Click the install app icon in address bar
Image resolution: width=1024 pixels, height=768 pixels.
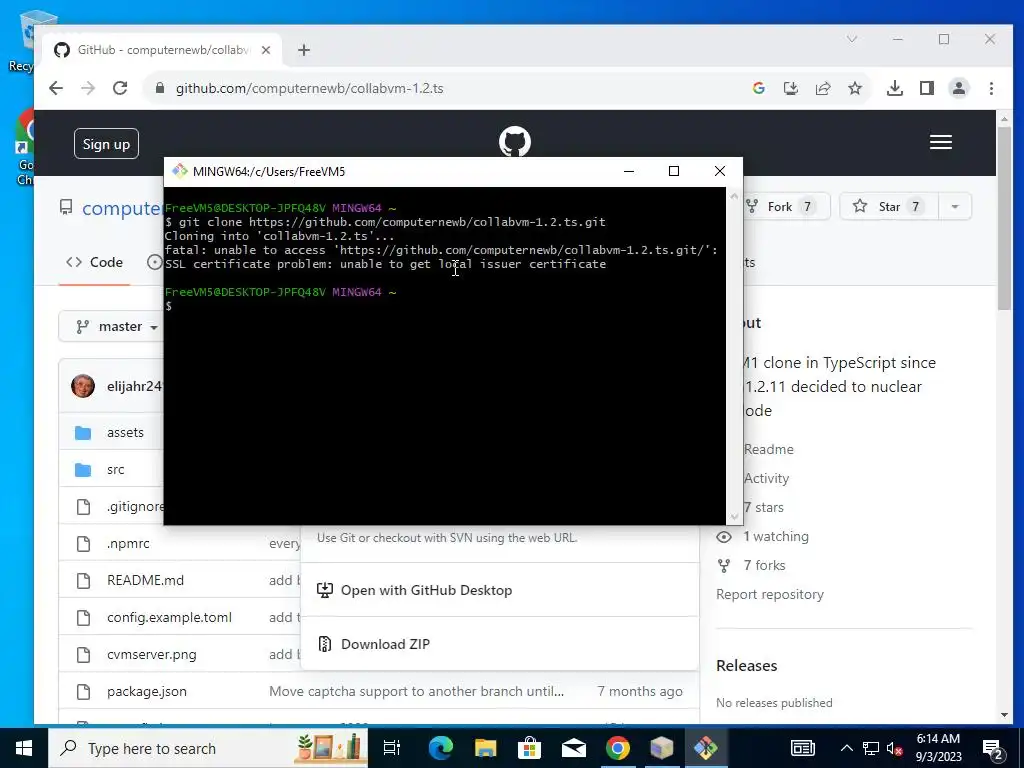coord(791,88)
